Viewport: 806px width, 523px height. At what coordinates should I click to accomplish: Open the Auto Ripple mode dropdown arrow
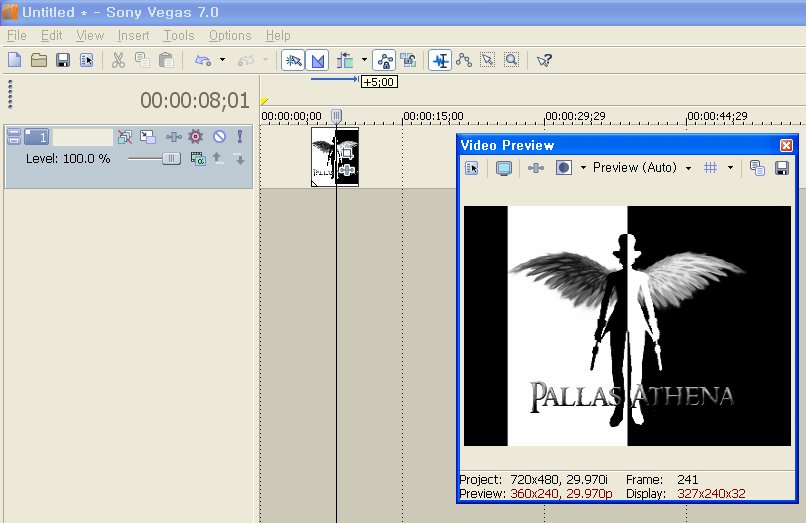[x=364, y=60]
